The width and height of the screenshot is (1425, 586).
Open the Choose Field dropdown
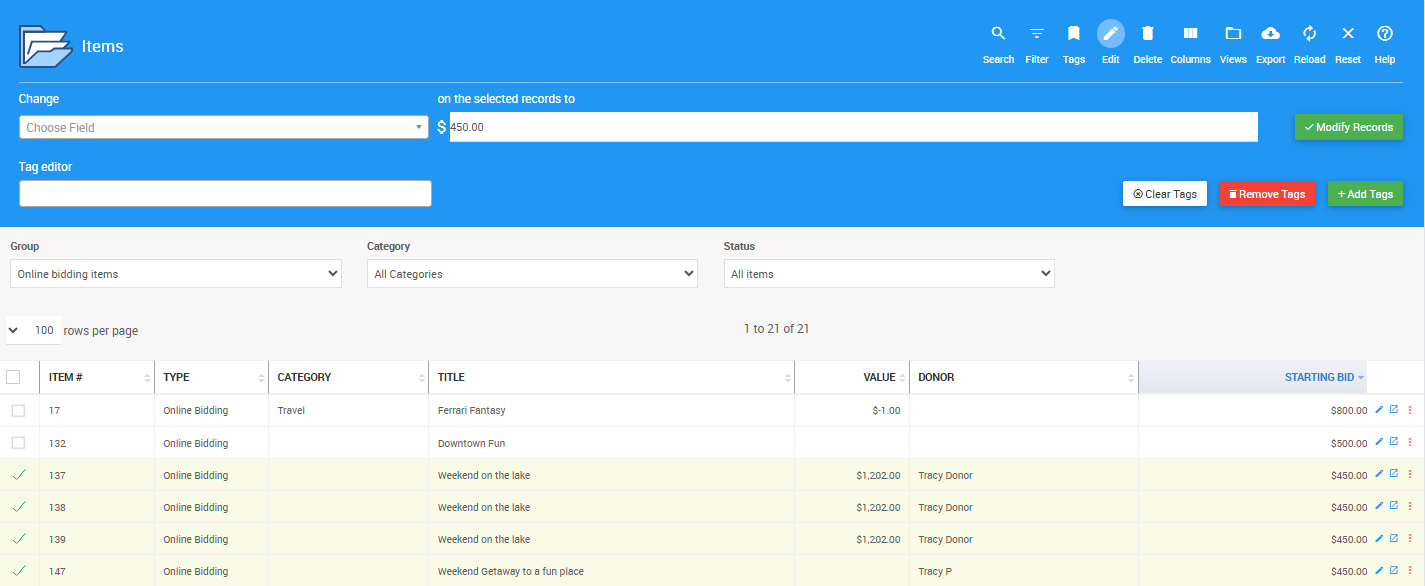(224, 128)
